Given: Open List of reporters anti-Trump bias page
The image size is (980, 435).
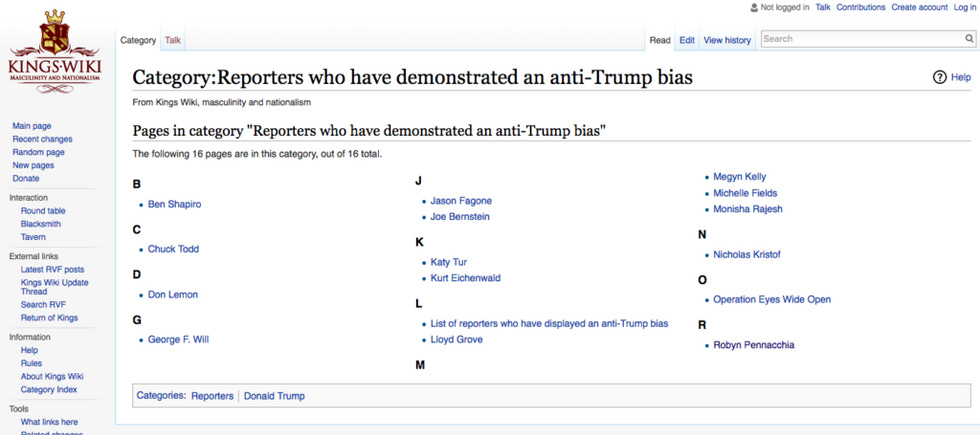Looking at the screenshot, I should pyautogui.click(x=549, y=324).
